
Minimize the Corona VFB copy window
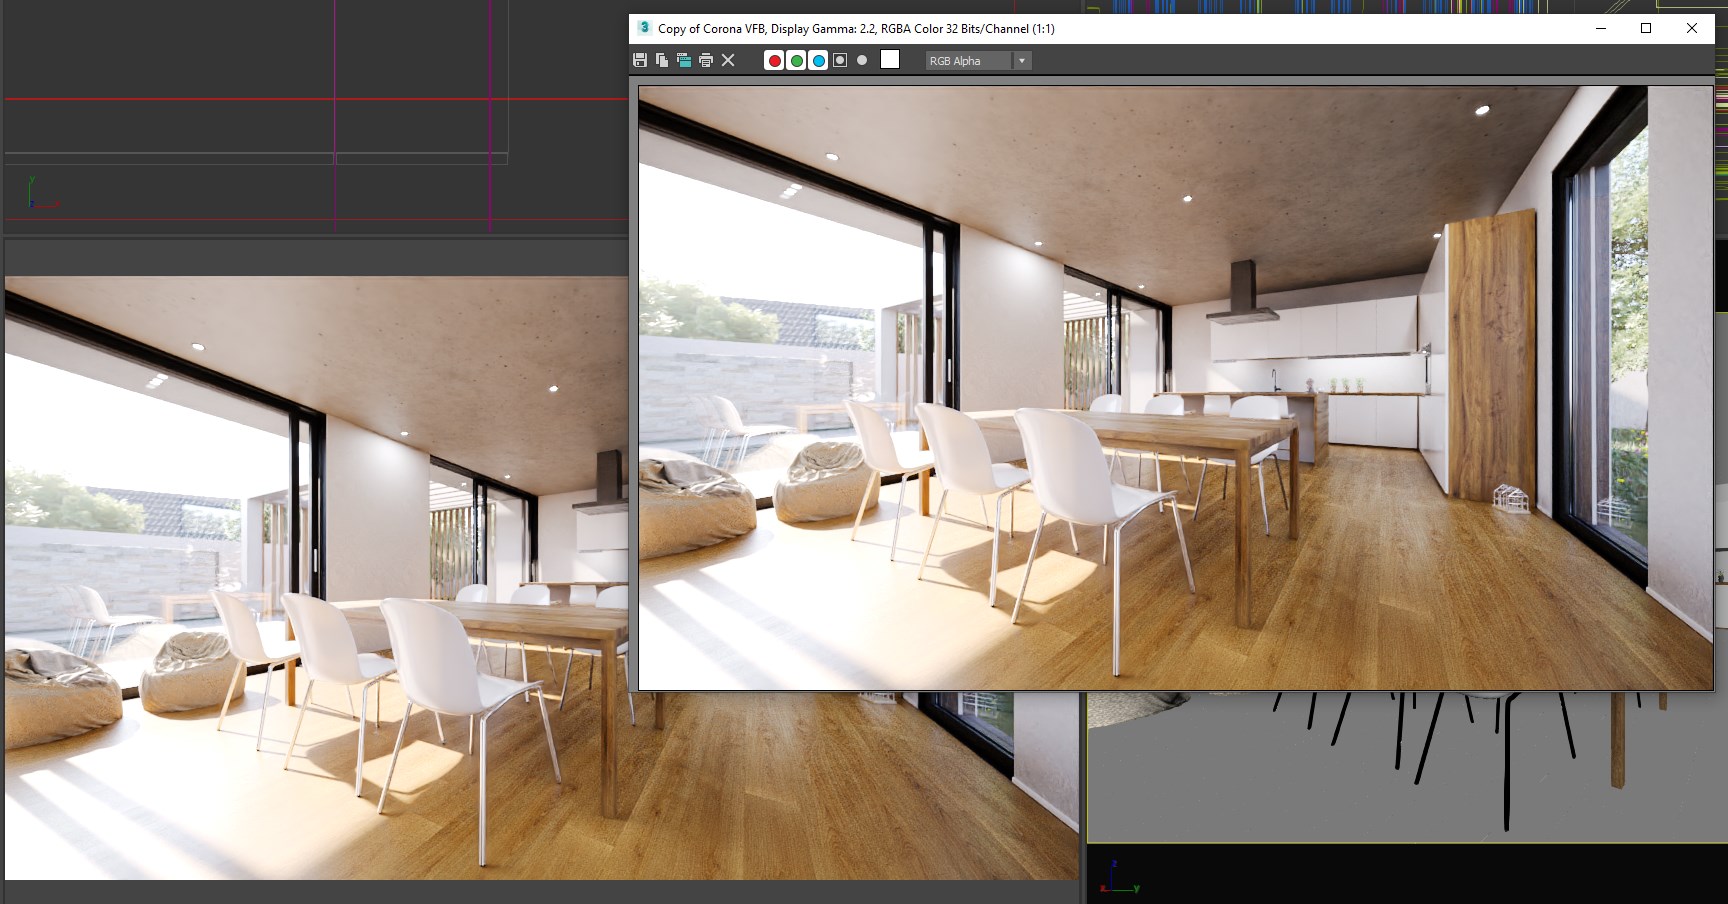(1600, 28)
